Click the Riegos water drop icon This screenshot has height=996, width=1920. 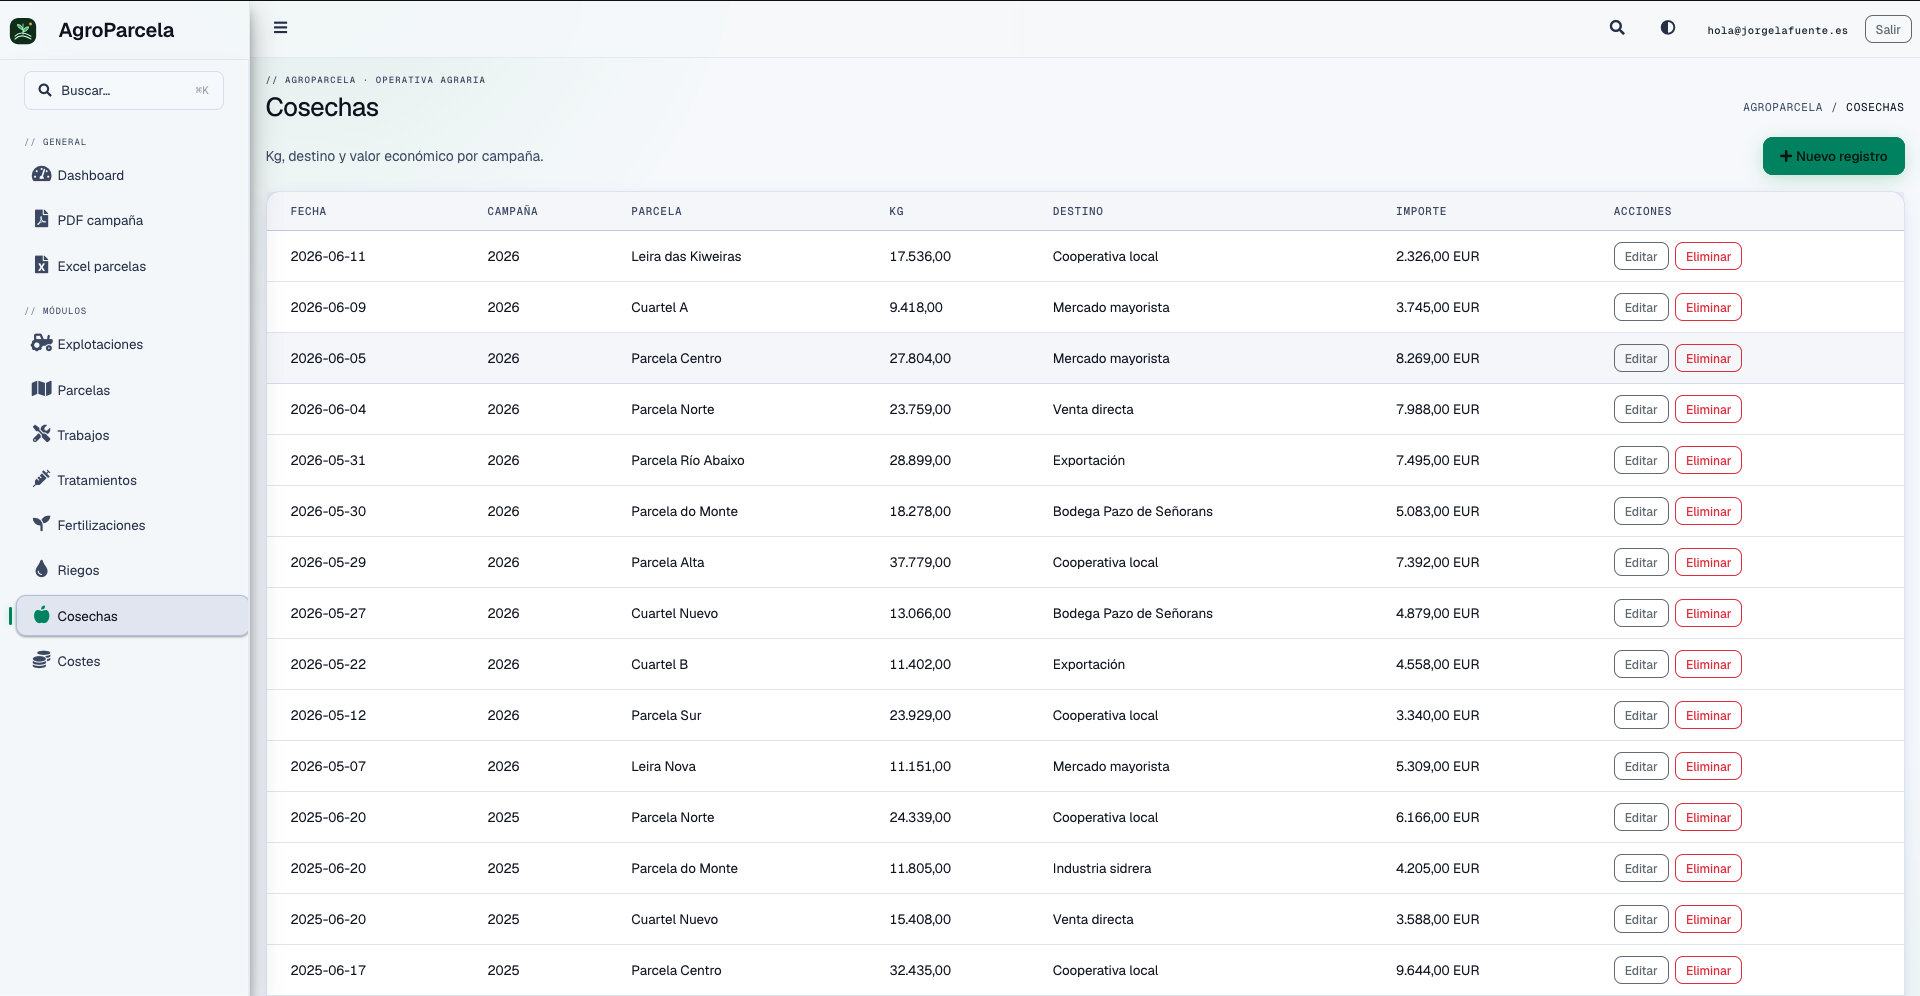click(x=41, y=569)
